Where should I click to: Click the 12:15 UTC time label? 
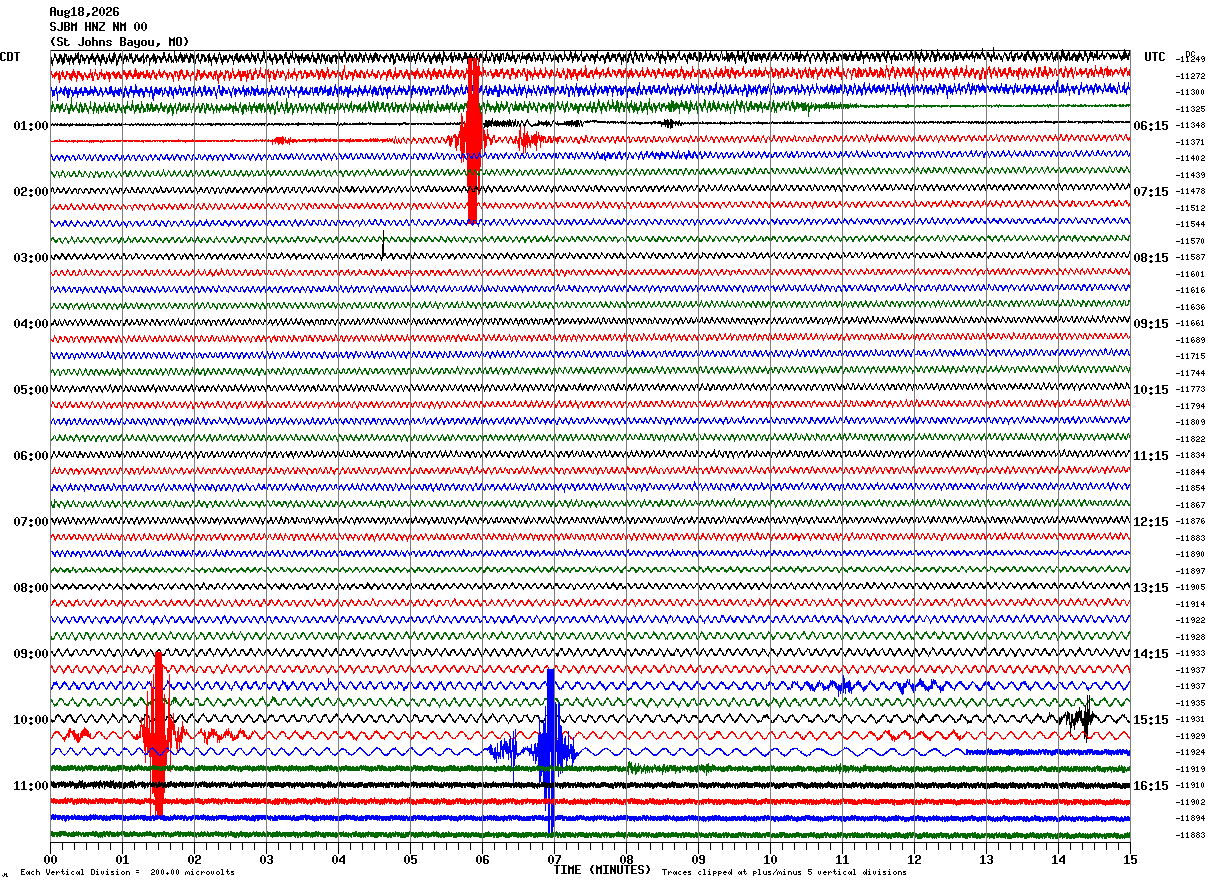(x=1150, y=522)
